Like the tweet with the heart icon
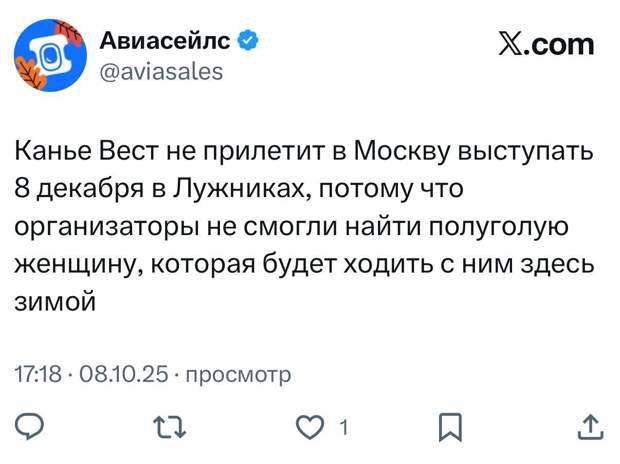This screenshot has width=620, height=464. (x=315, y=428)
